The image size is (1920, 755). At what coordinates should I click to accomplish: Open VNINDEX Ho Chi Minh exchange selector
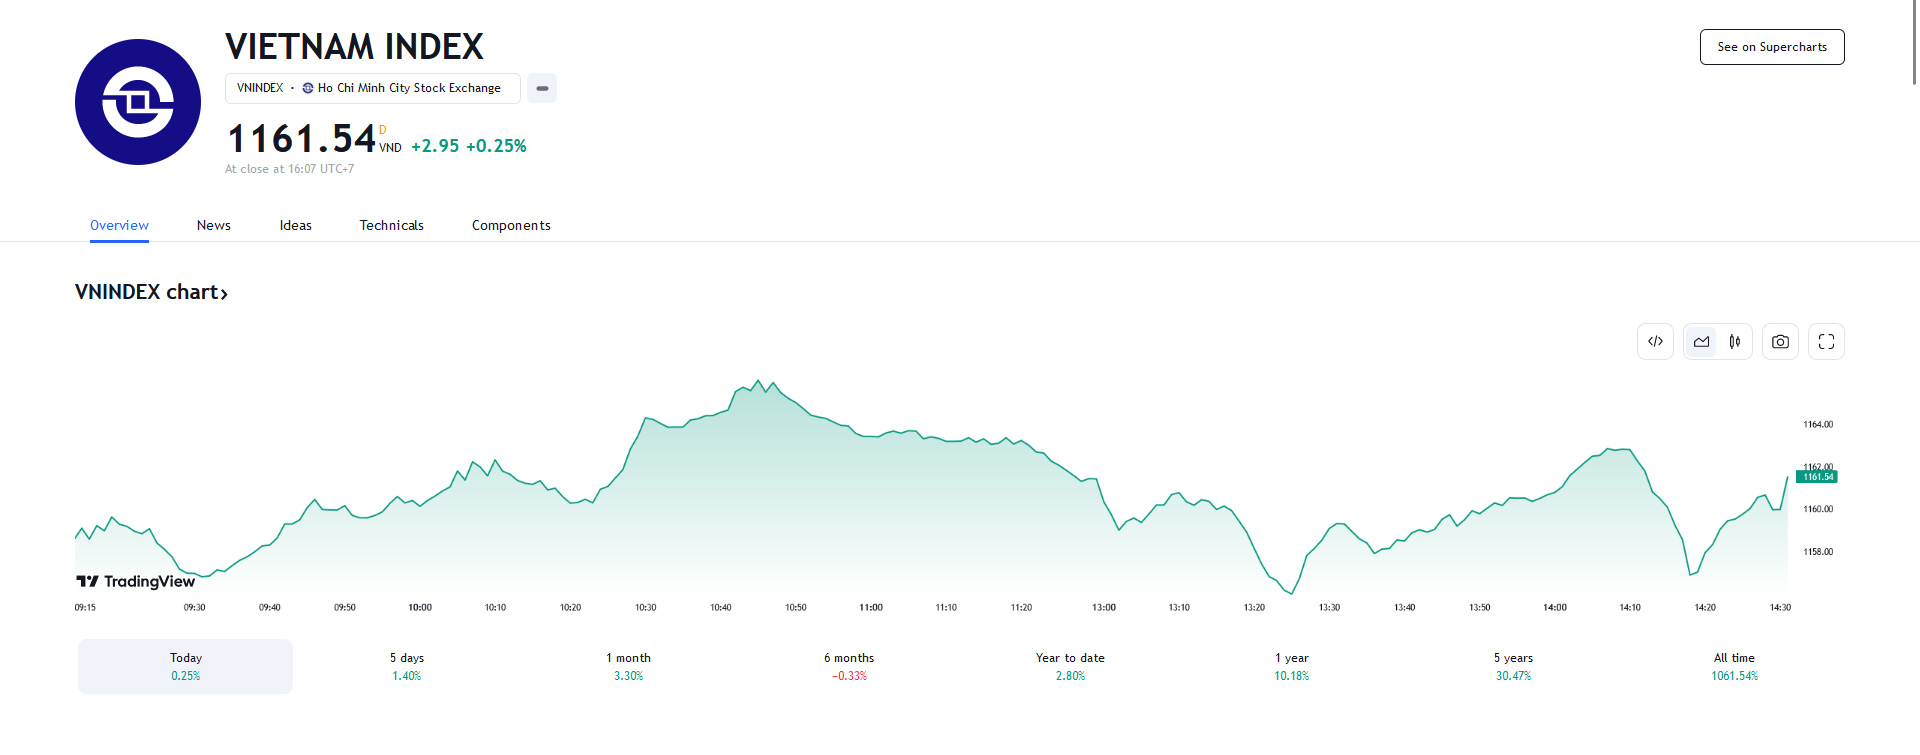372,88
